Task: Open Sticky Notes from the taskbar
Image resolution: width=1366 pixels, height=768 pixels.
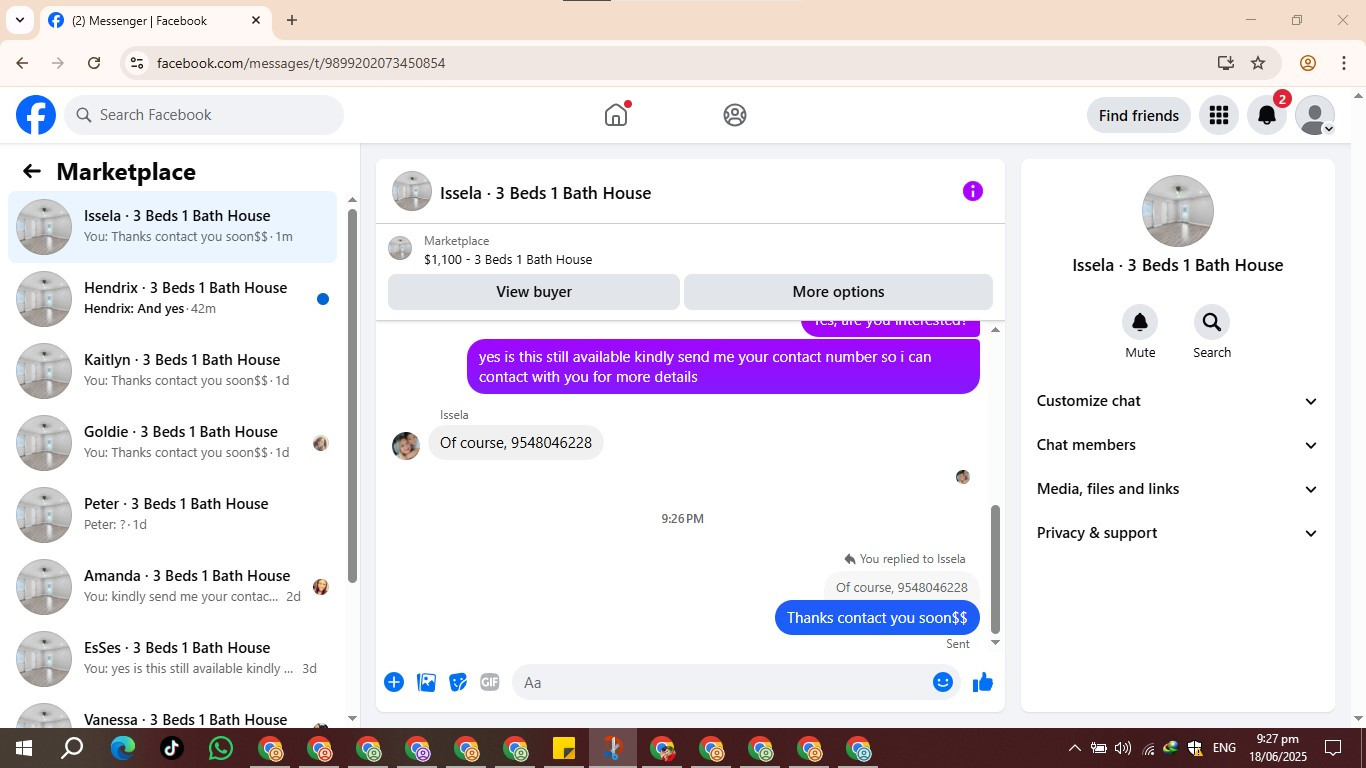Action: 564,748
